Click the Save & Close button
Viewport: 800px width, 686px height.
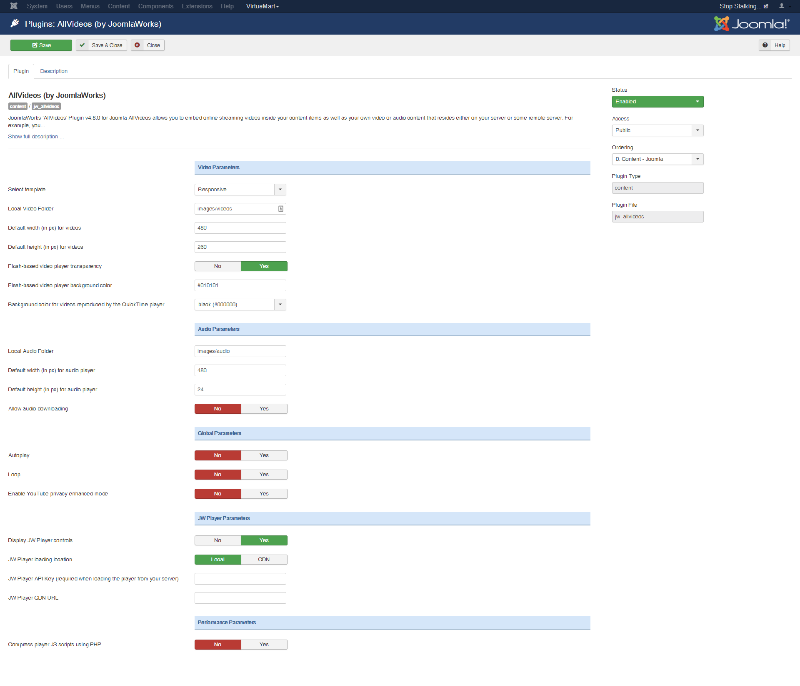pyautogui.click(x=102, y=45)
